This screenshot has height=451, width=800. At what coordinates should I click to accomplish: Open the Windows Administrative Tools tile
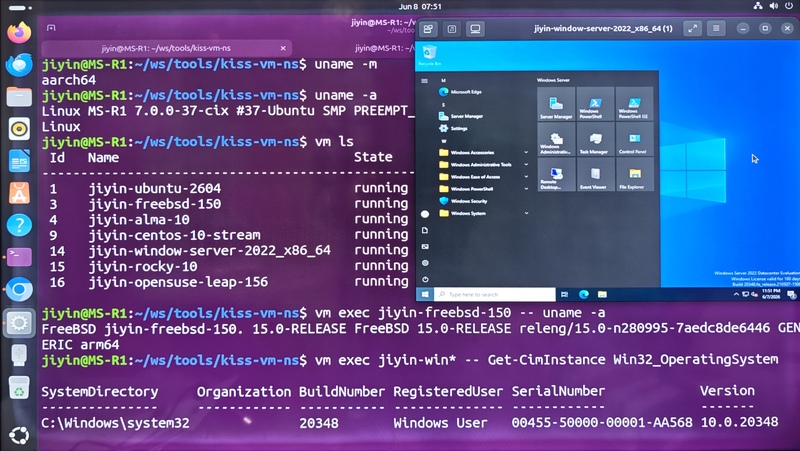556,139
